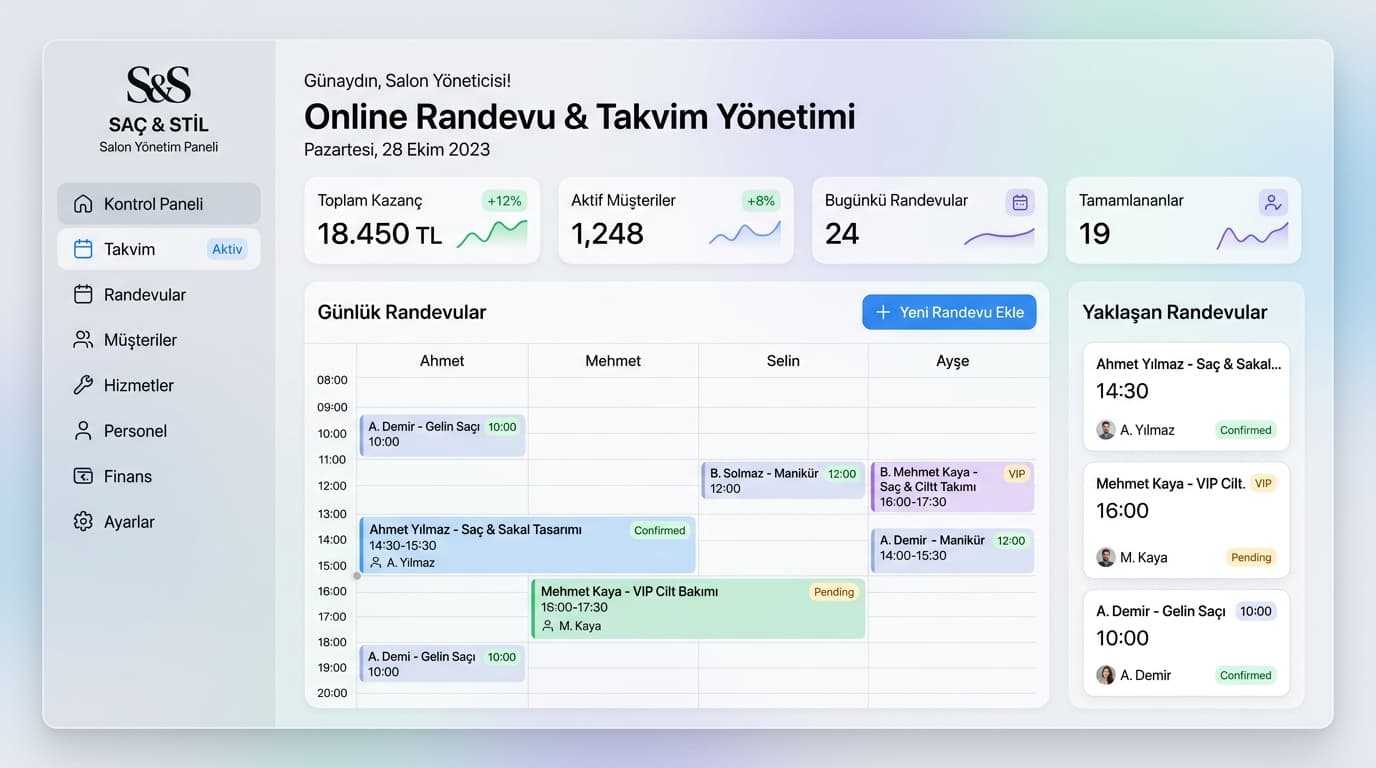Click the 20:00 time slot label
This screenshot has height=768, width=1376.
click(x=332, y=693)
